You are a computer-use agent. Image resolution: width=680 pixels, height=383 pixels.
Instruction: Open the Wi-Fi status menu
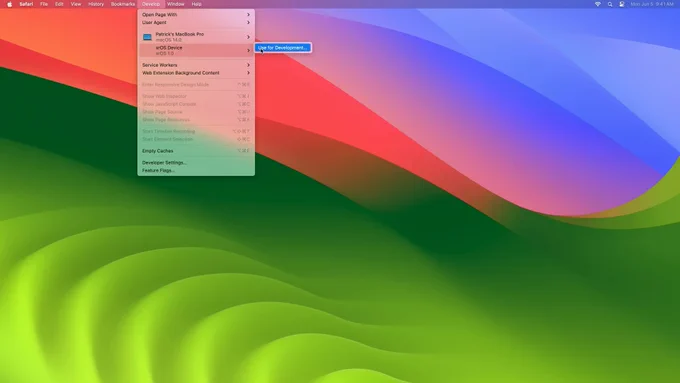click(598, 4)
